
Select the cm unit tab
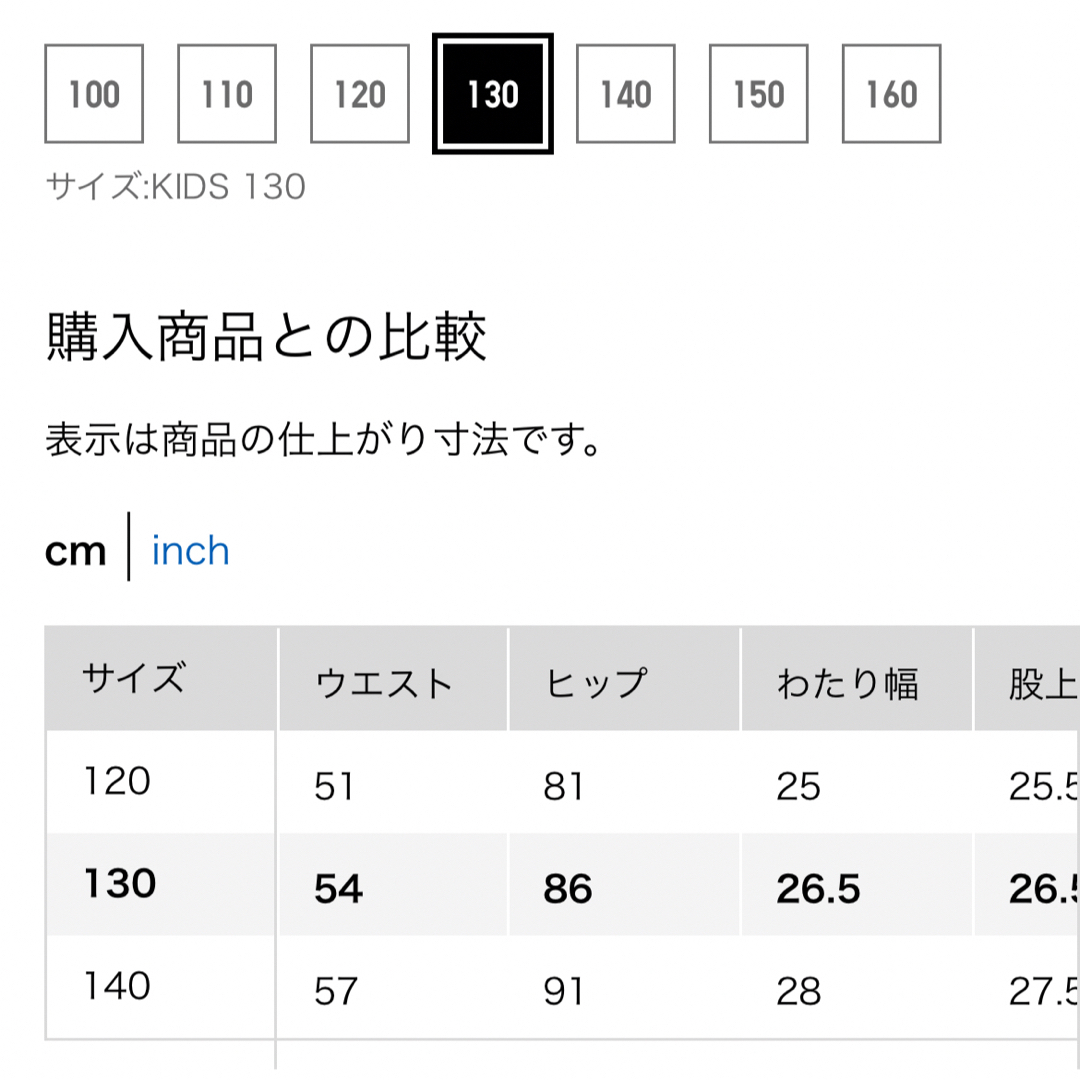(x=76, y=552)
